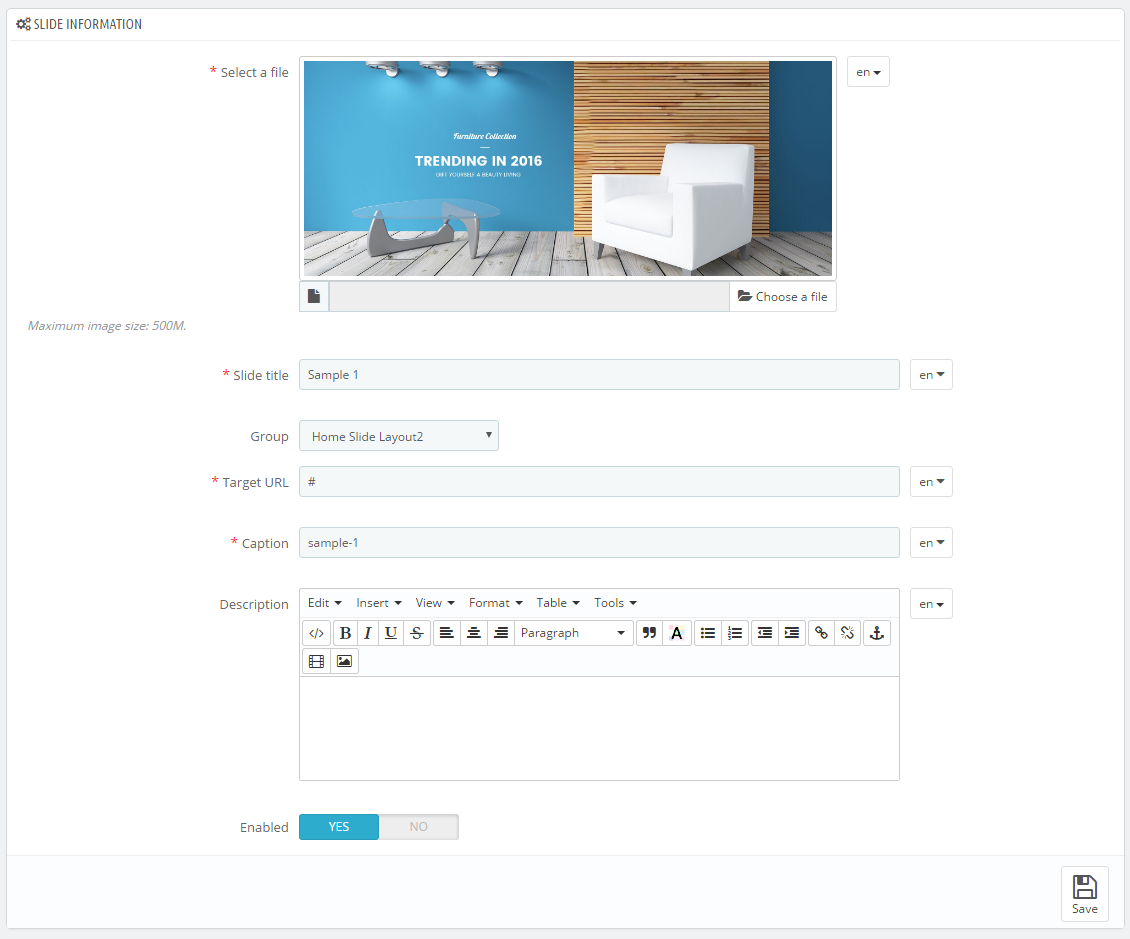
Task: Open the language dropdown beside Slide title
Action: [x=931, y=375]
